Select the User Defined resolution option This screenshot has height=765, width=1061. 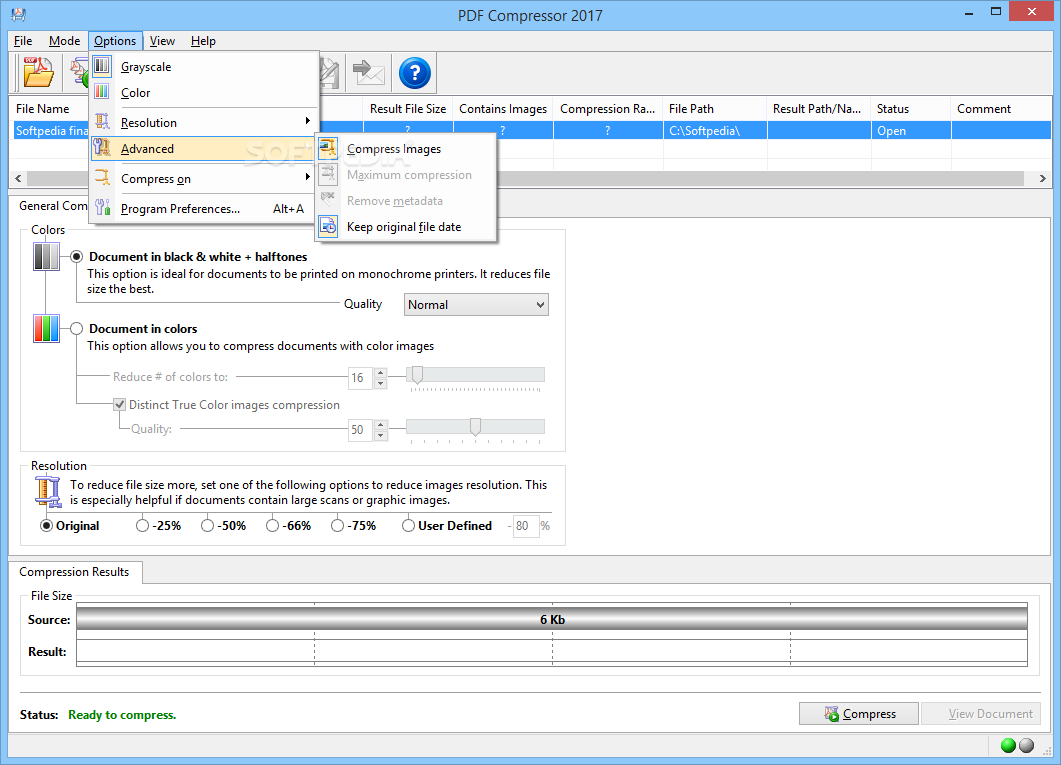[408, 526]
